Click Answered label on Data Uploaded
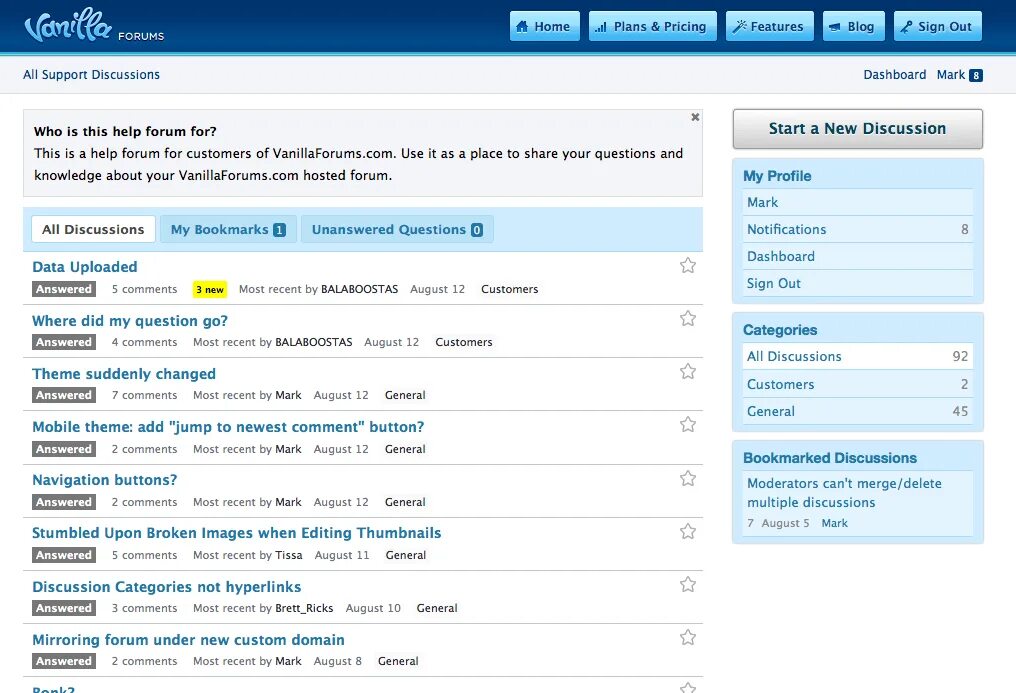The height and width of the screenshot is (693, 1016). [64, 289]
